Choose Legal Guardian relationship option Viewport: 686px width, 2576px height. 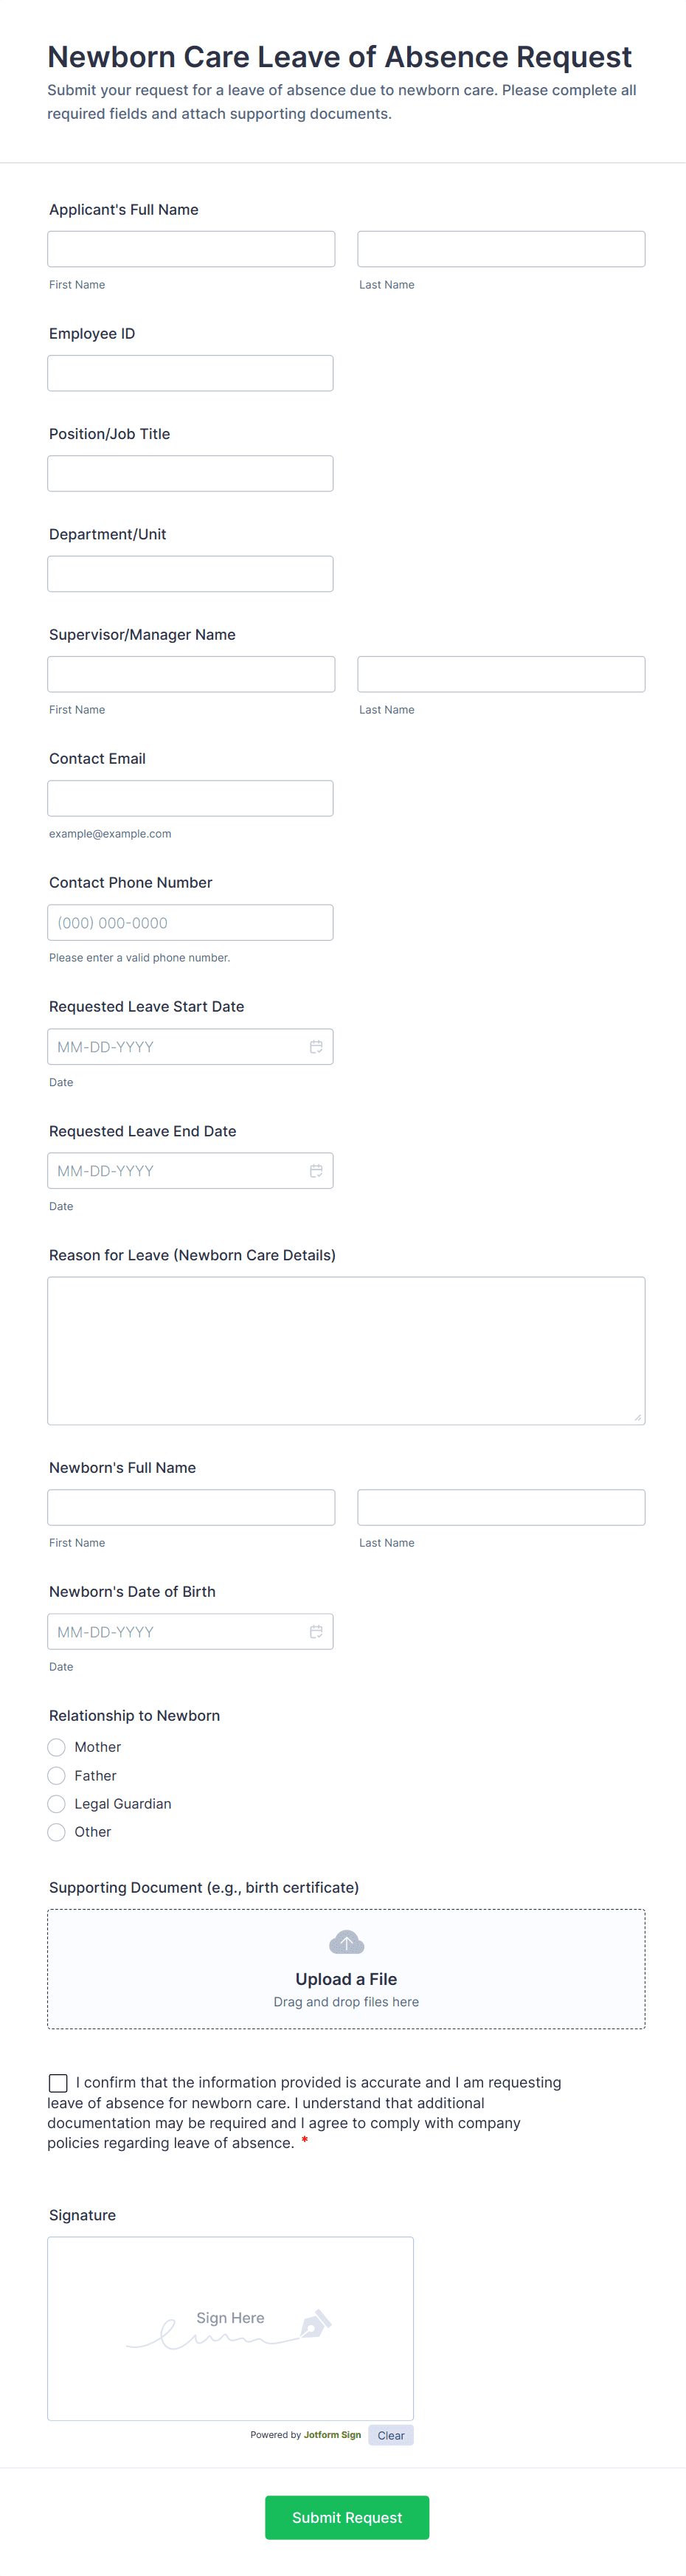57,1804
